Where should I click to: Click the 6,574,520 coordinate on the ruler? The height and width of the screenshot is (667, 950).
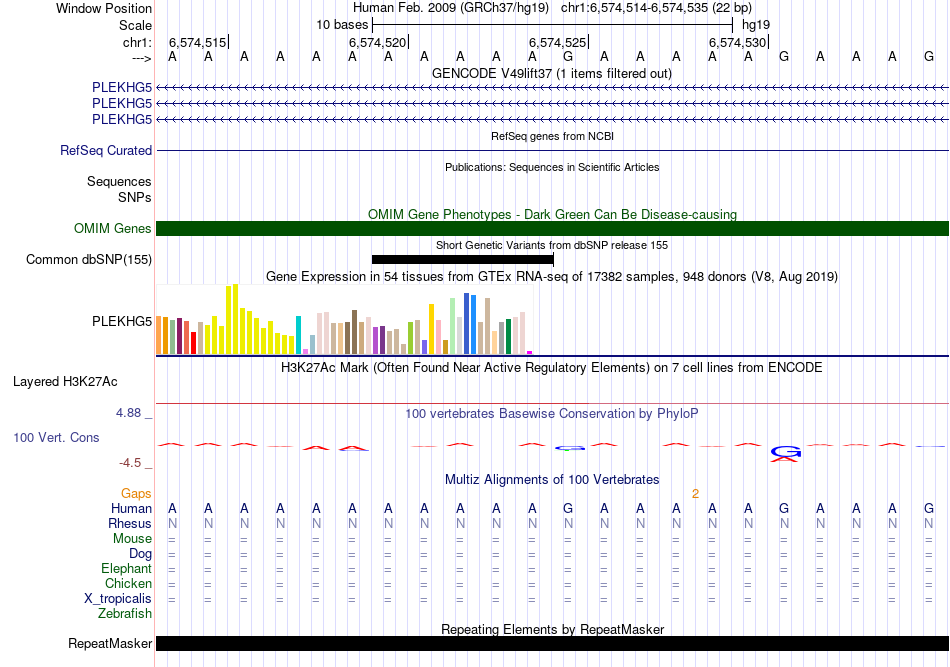point(377,42)
